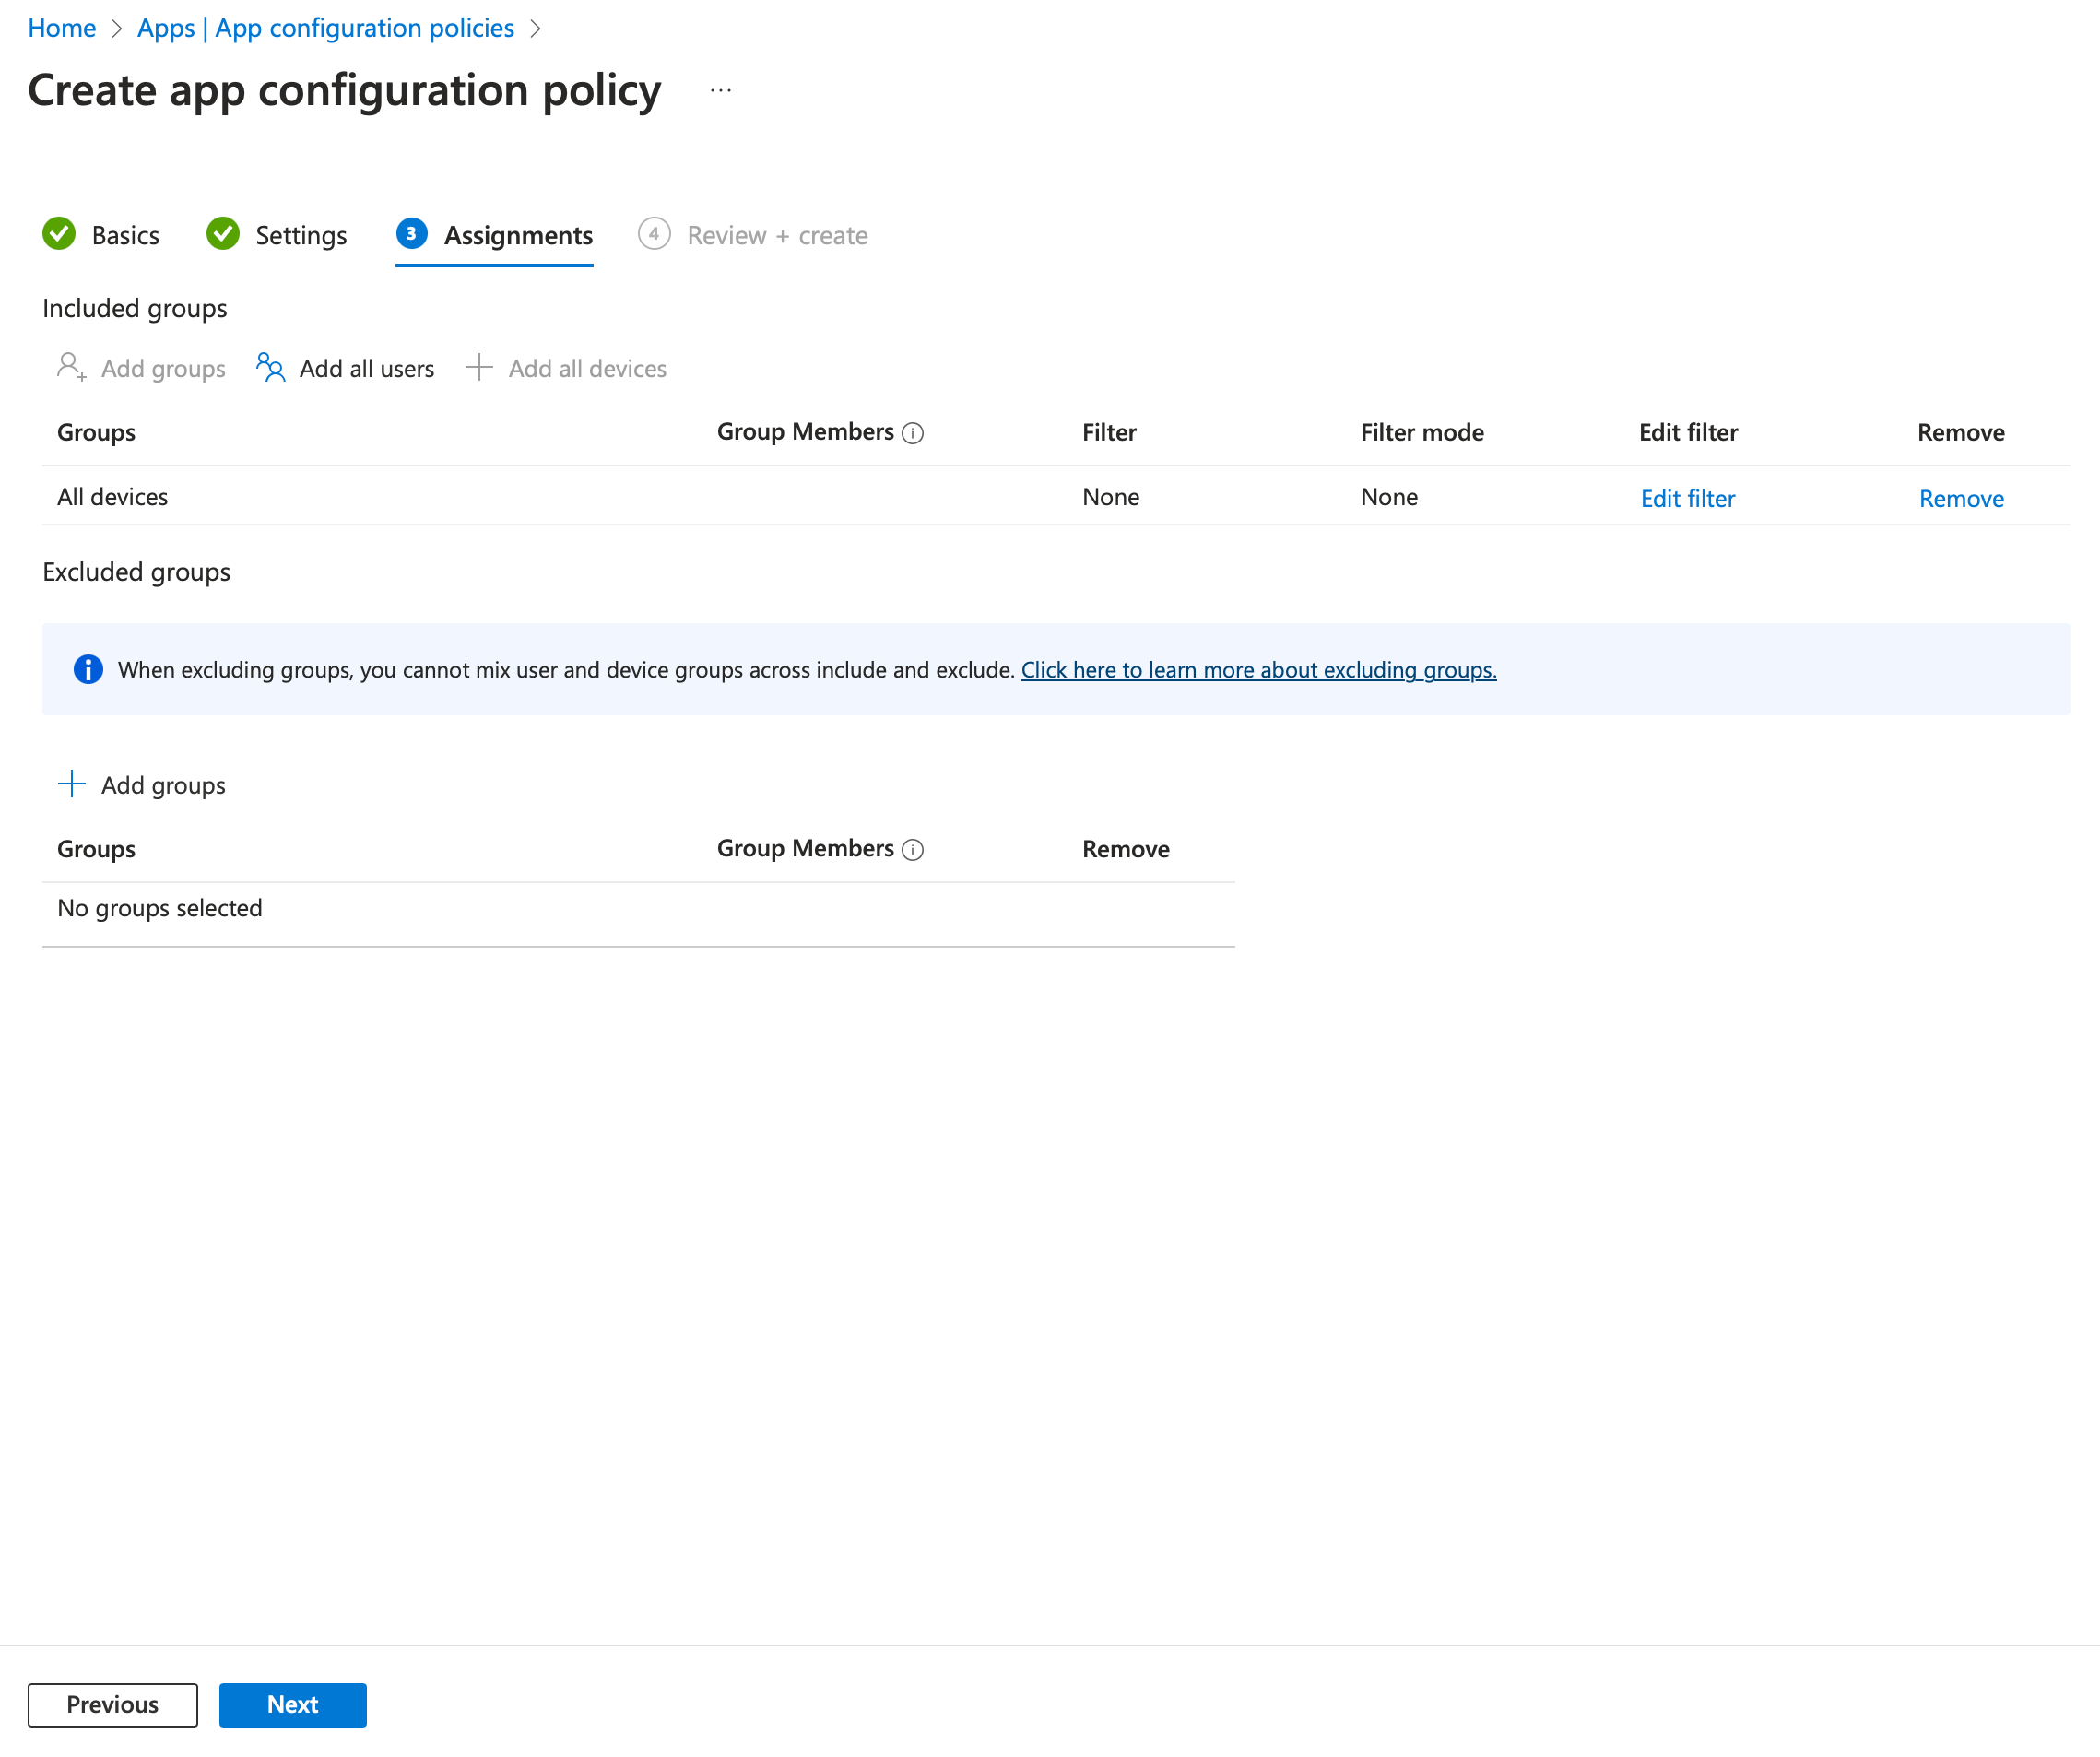
Task: Click the info icon beside included Group Members
Action: pos(912,433)
